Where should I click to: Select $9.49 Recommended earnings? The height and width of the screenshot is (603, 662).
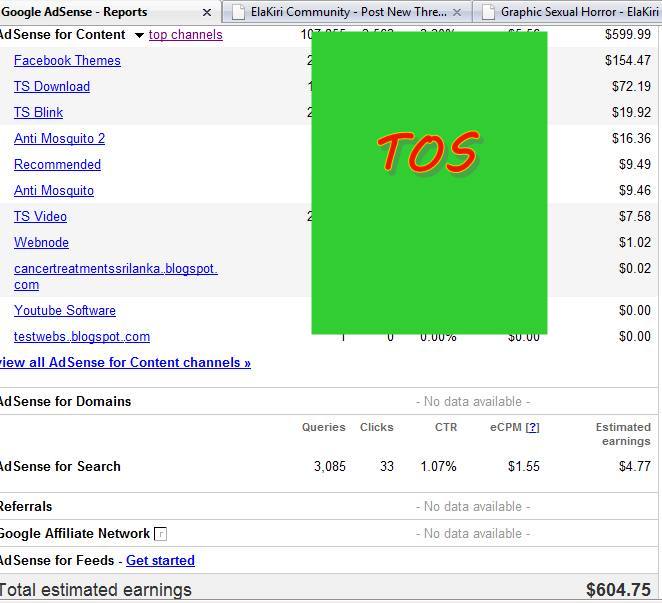(635, 164)
